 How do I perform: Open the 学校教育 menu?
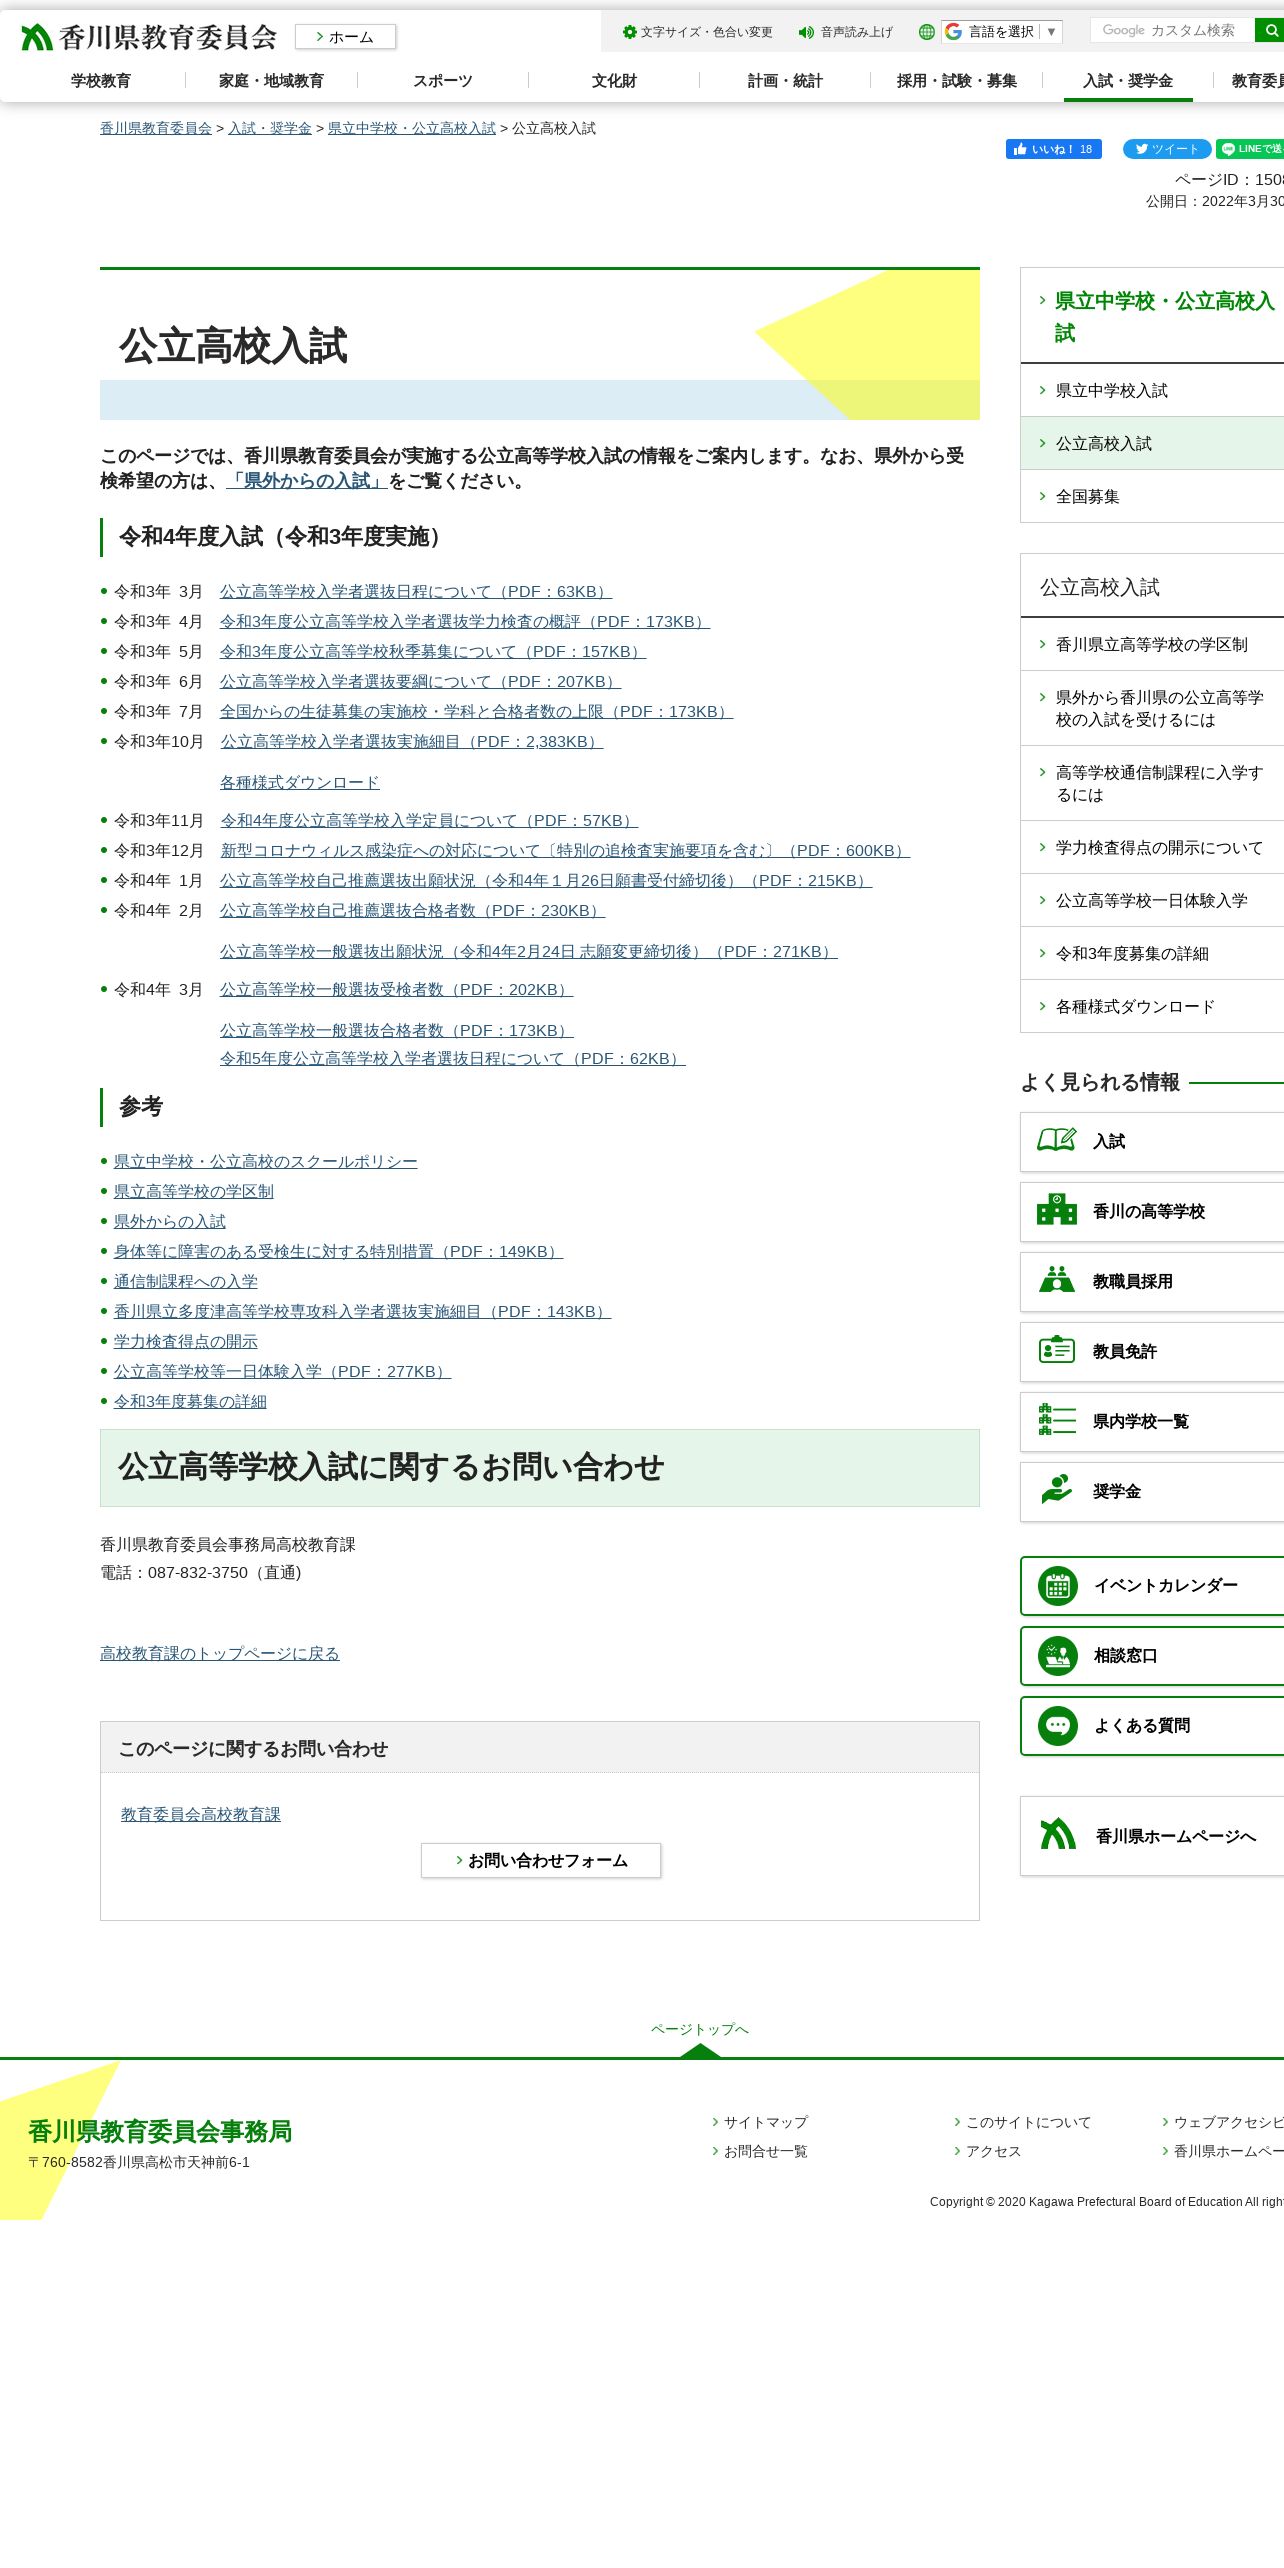[x=101, y=81]
